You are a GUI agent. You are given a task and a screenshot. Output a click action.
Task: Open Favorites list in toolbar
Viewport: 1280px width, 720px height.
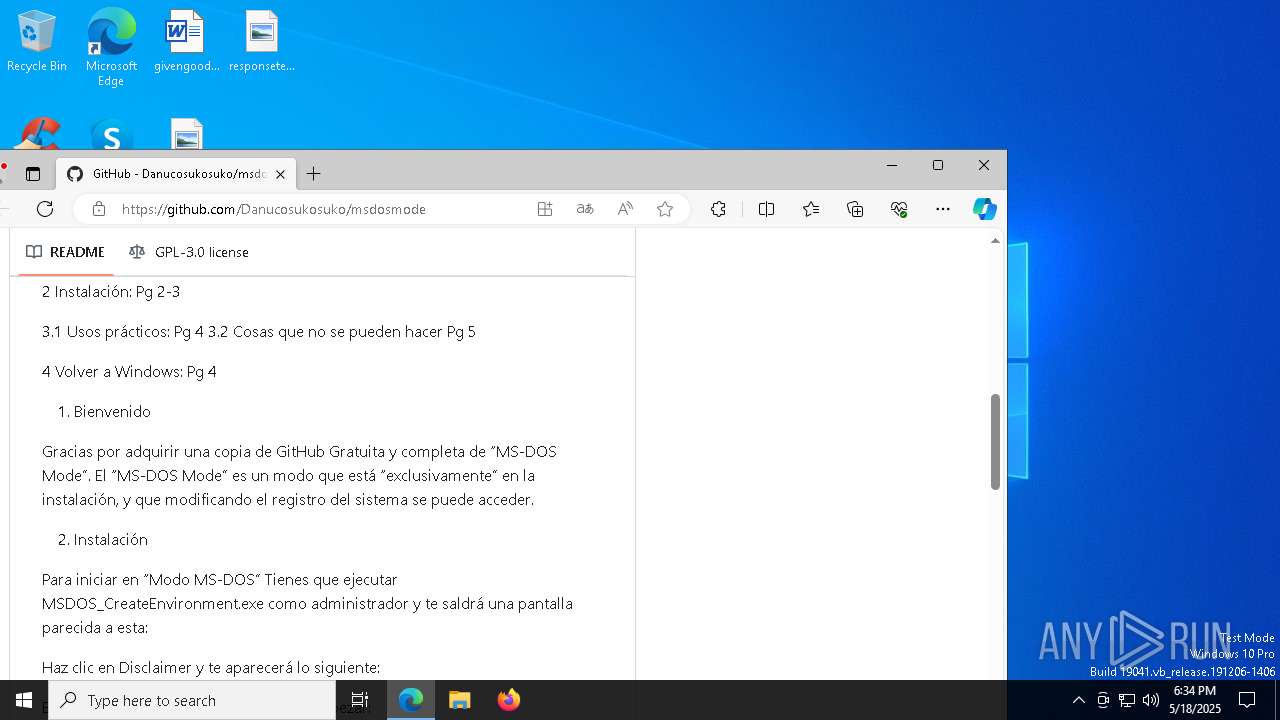(811, 209)
